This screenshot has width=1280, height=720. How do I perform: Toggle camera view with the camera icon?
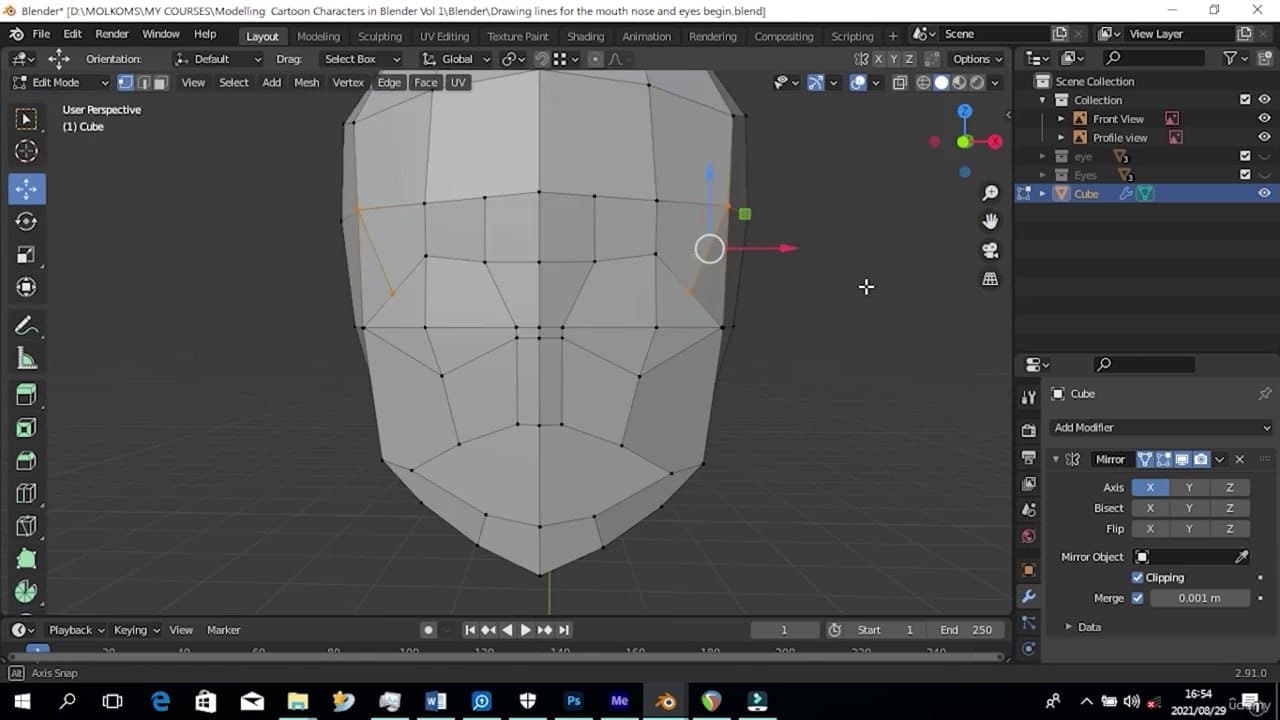point(990,250)
